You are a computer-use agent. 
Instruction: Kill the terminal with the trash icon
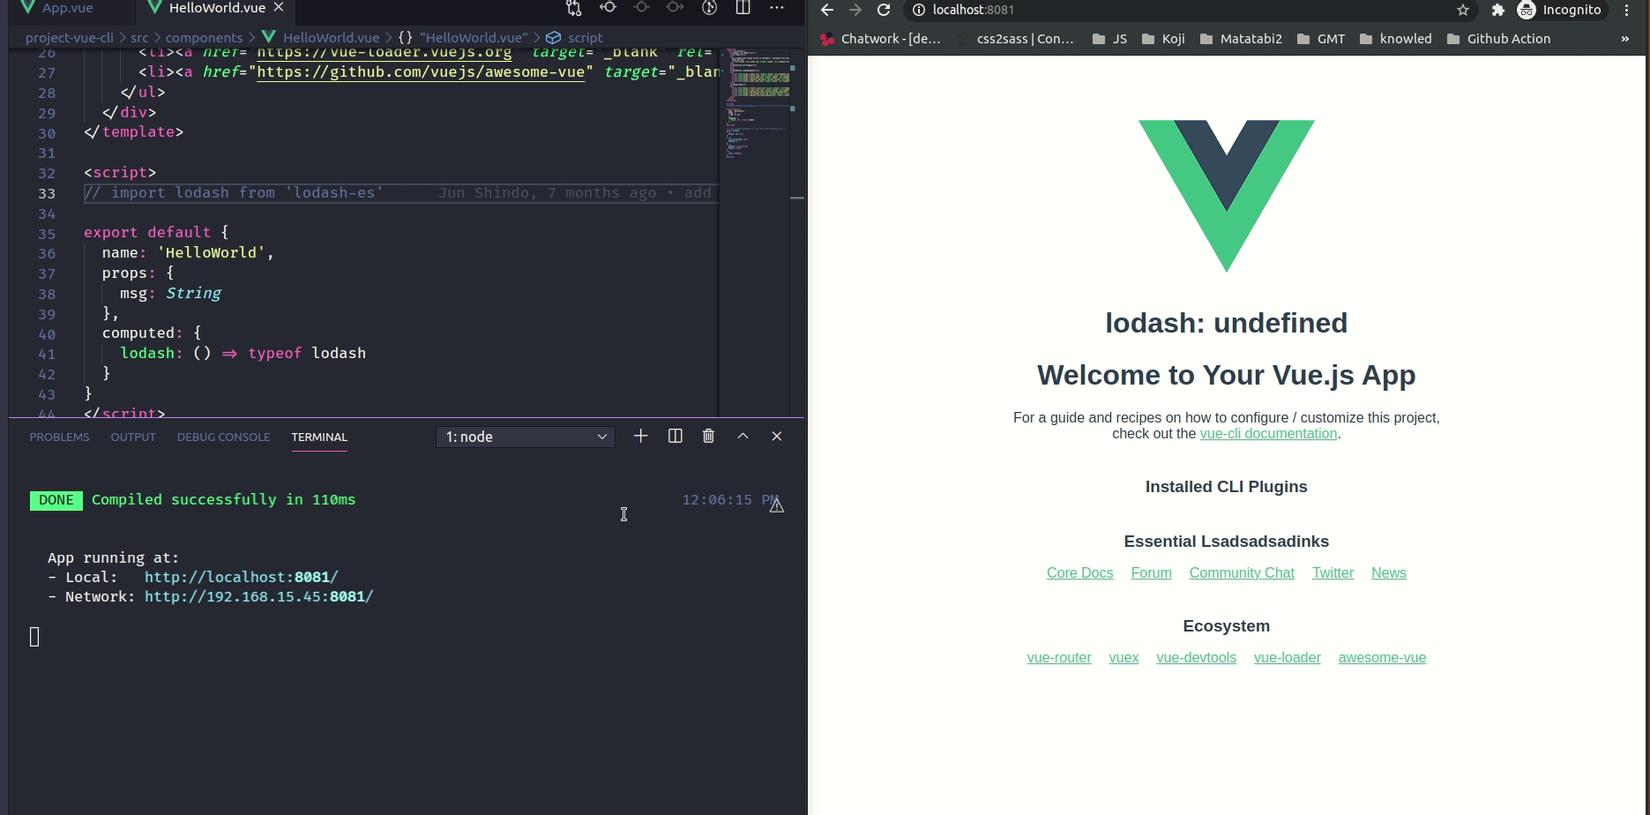(708, 436)
